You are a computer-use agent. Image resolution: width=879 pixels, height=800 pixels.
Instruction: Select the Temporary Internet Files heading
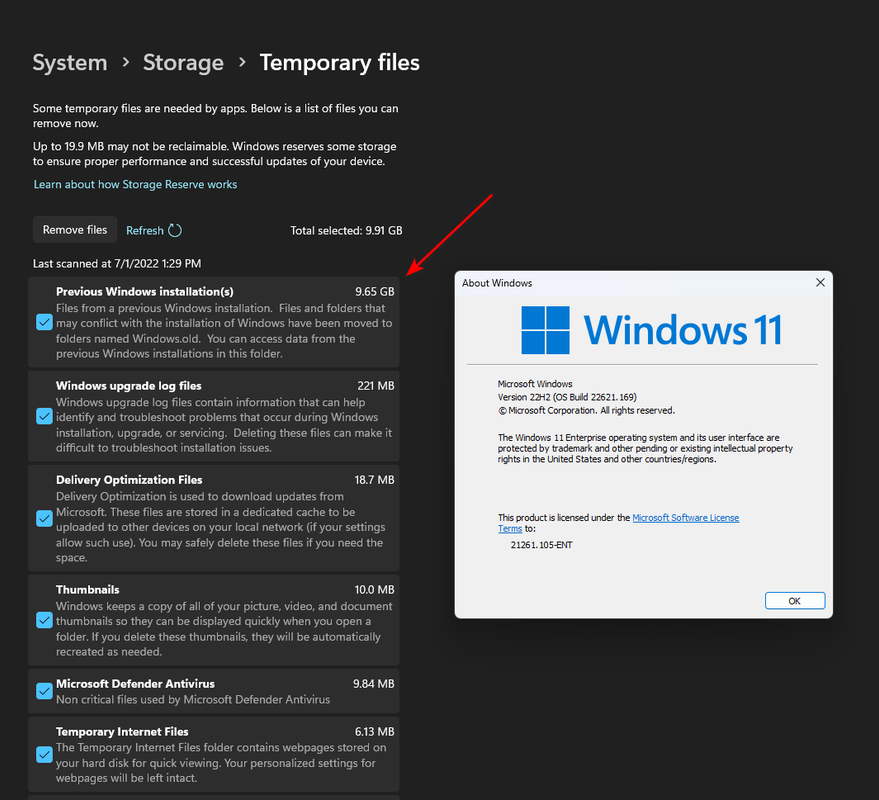coord(122,732)
